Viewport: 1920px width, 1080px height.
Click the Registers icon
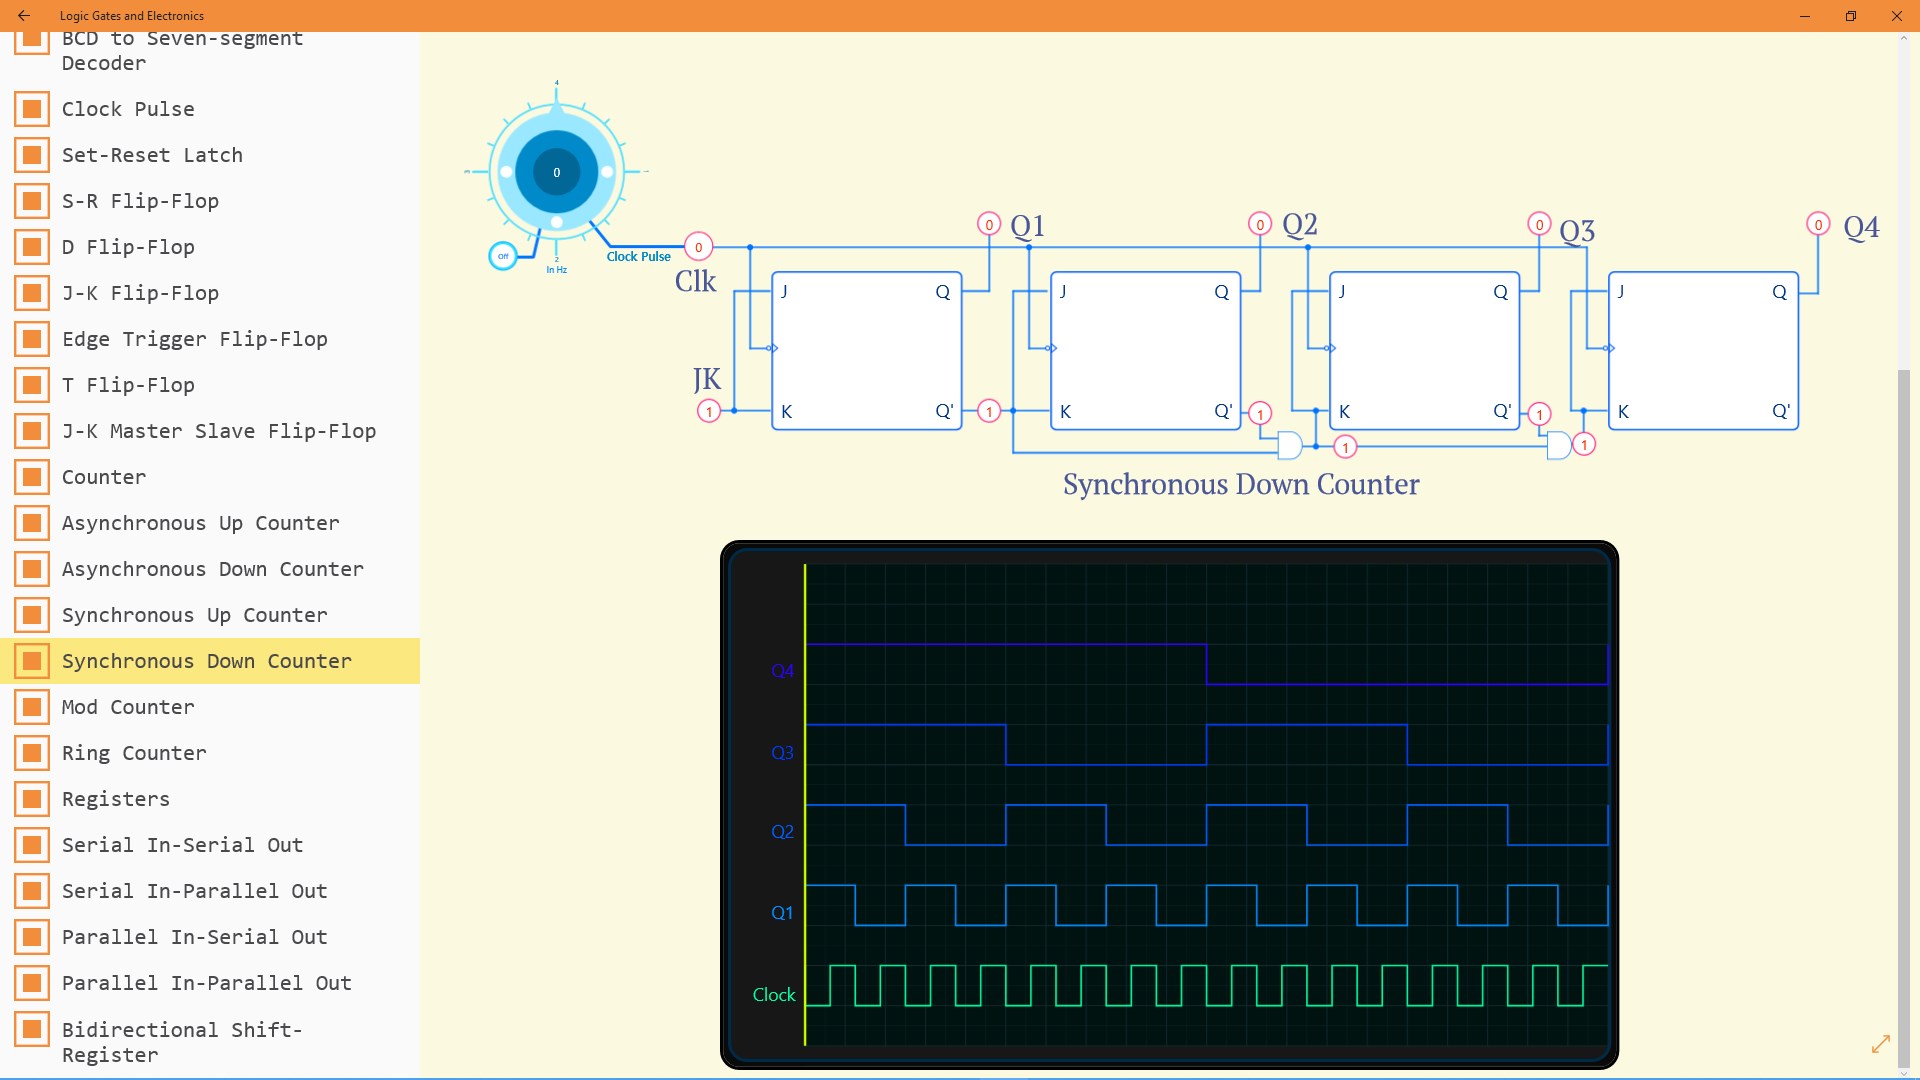pyautogui.click(x=32, y=798)
